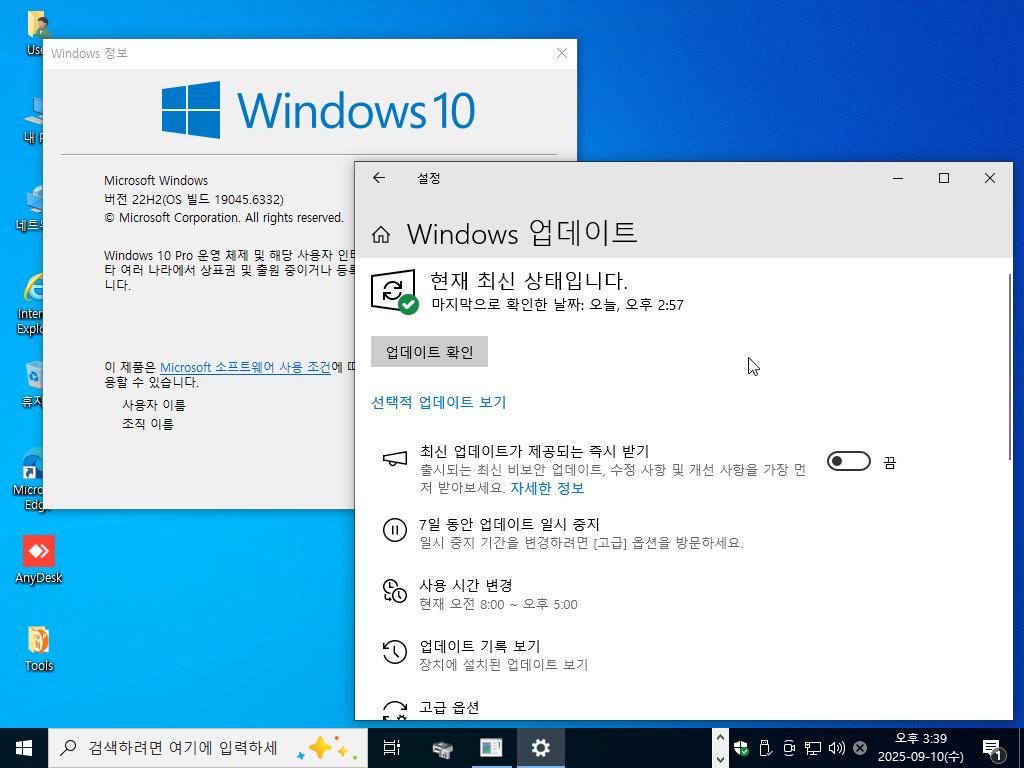The height and width of the screenshot is (768, 1024).
Task: Open 업데이트 기록 보기 option
Action: pyautogui.click(x=480, y=646)
